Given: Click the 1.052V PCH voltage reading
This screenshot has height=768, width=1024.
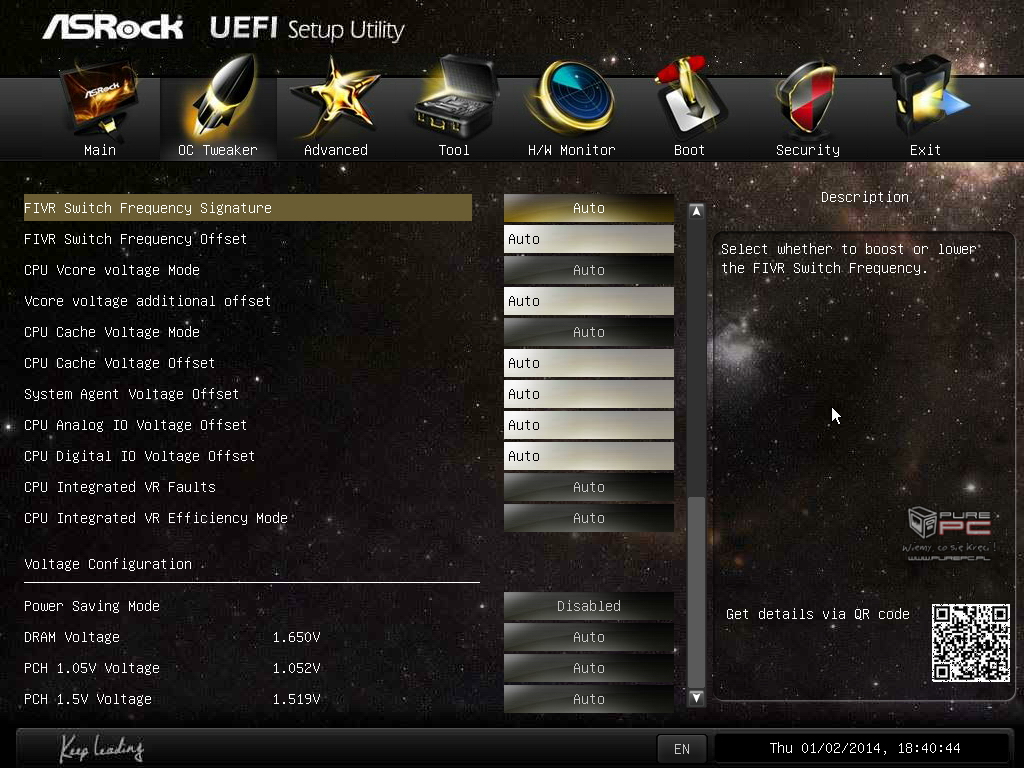Looking at the screenshot, I should tap(296, 668).
